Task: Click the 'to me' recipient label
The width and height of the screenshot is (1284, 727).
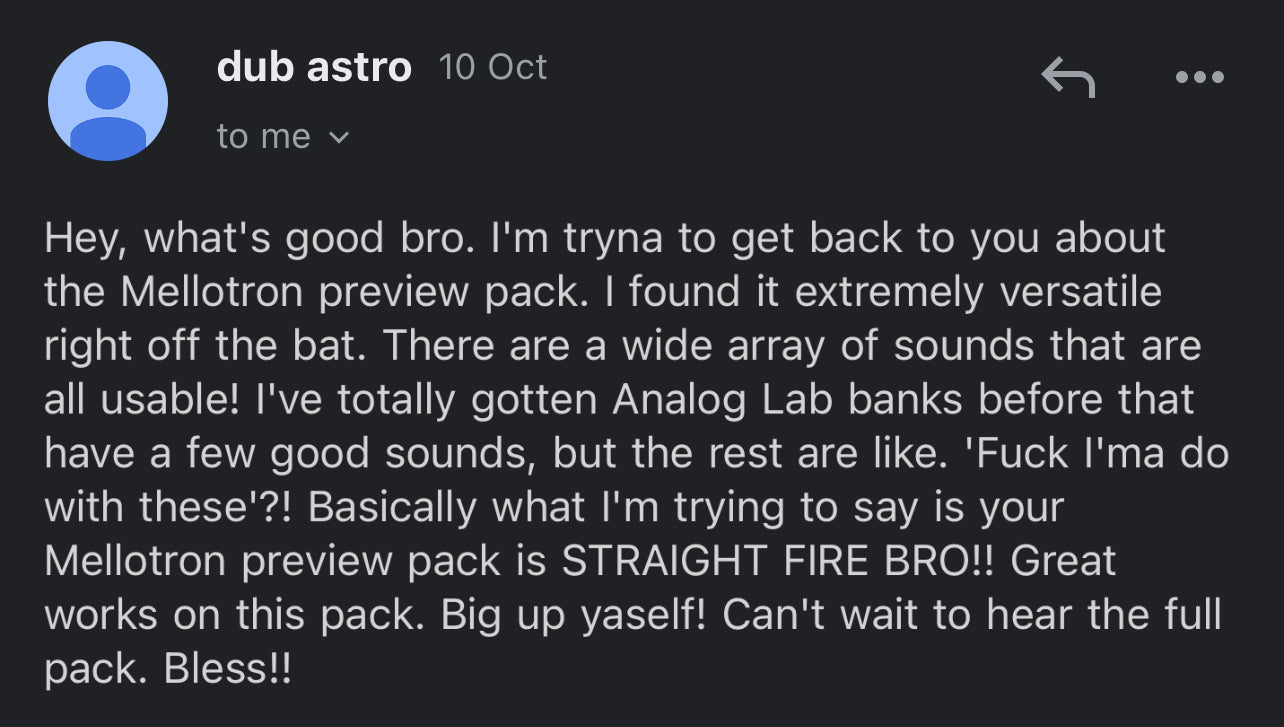Action: click(x=264, y=136)
